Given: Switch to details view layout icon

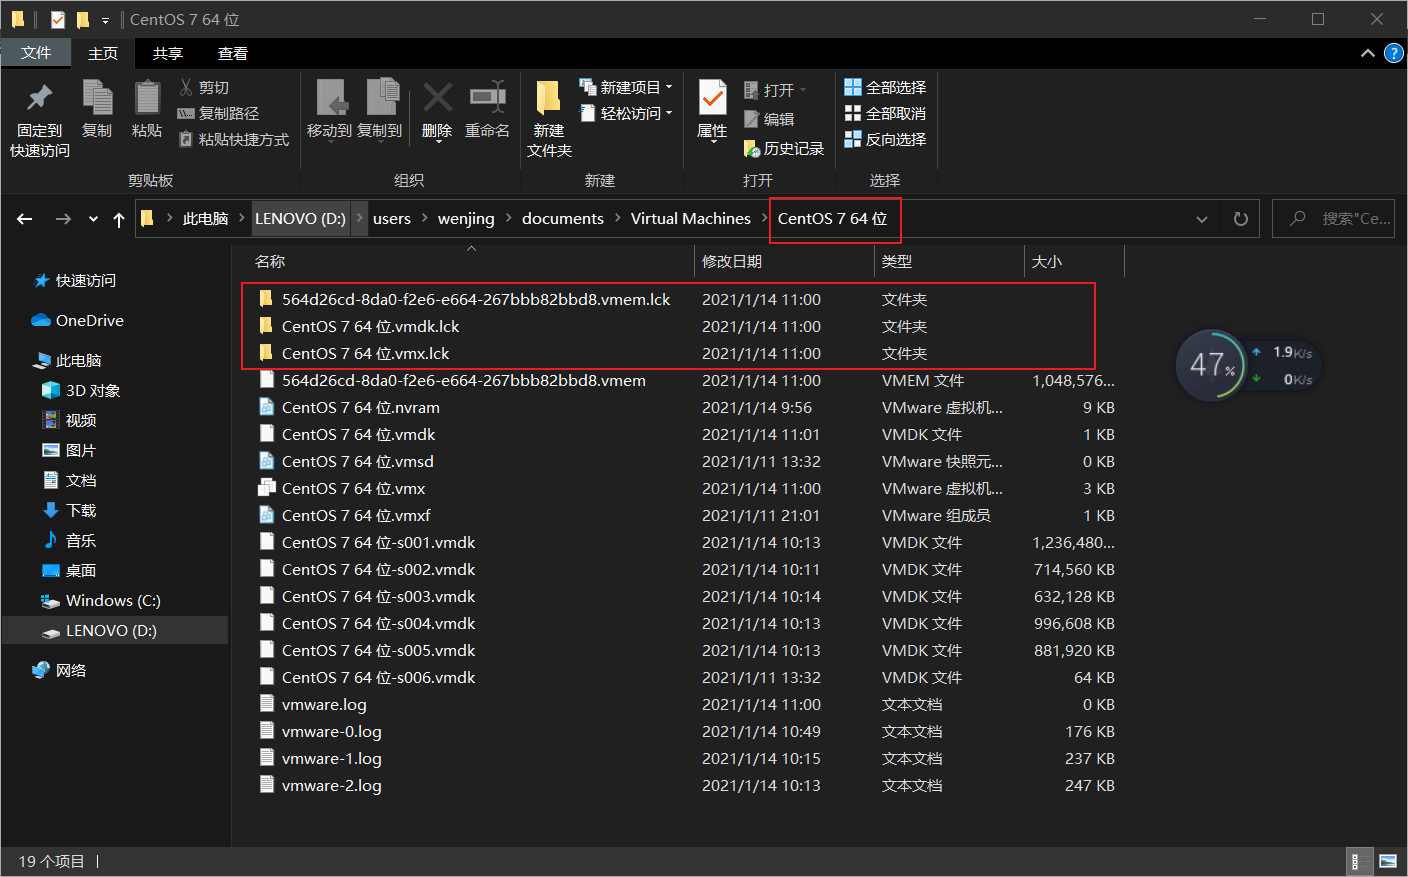Looking at the screenshot, I should tap(1357, 861).
